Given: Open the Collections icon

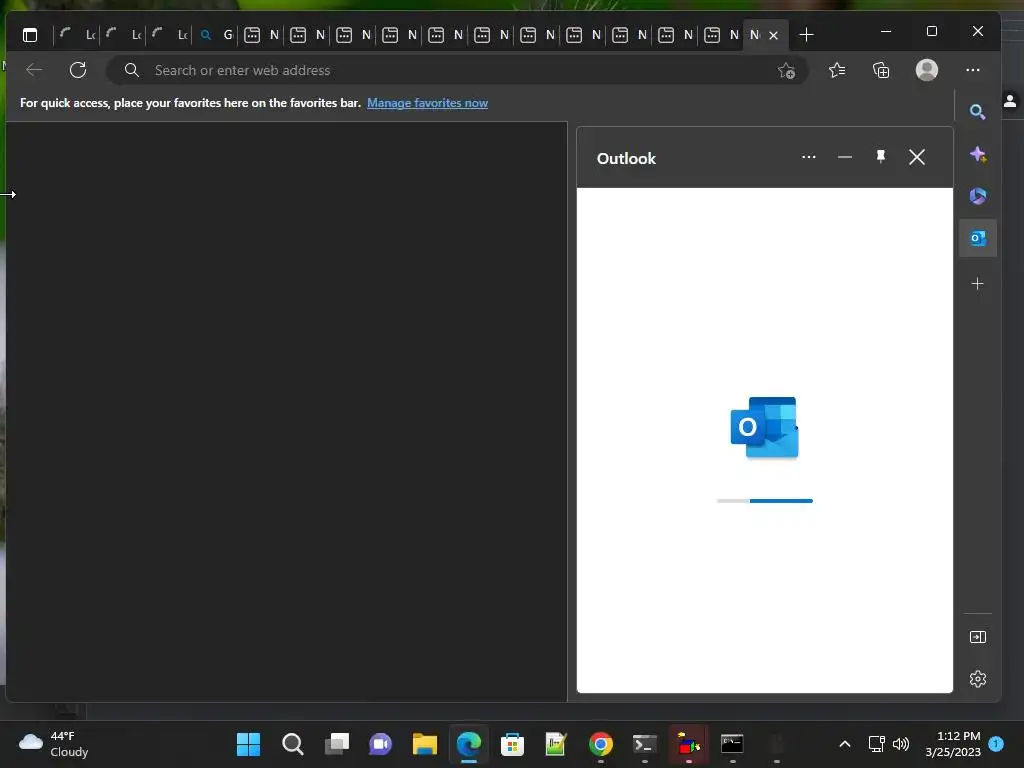Looking at the screenshot, I should point(881,70).
